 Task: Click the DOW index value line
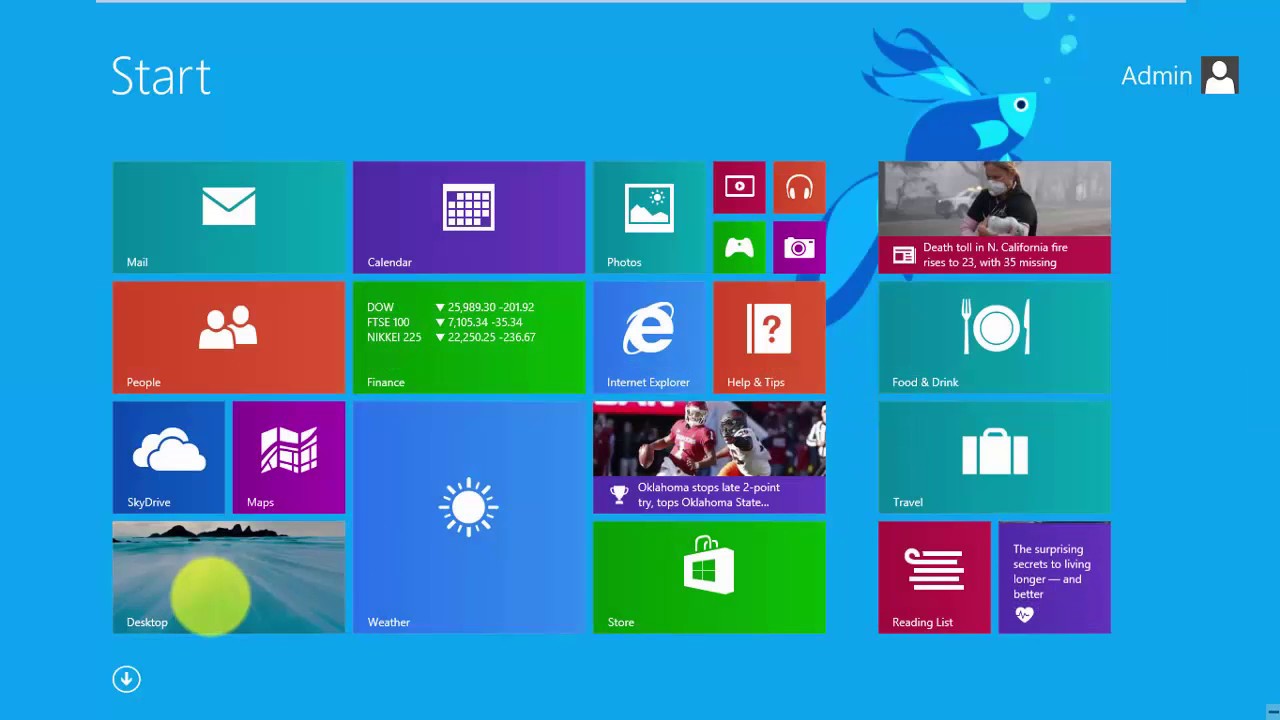click(x=451, y=307)
